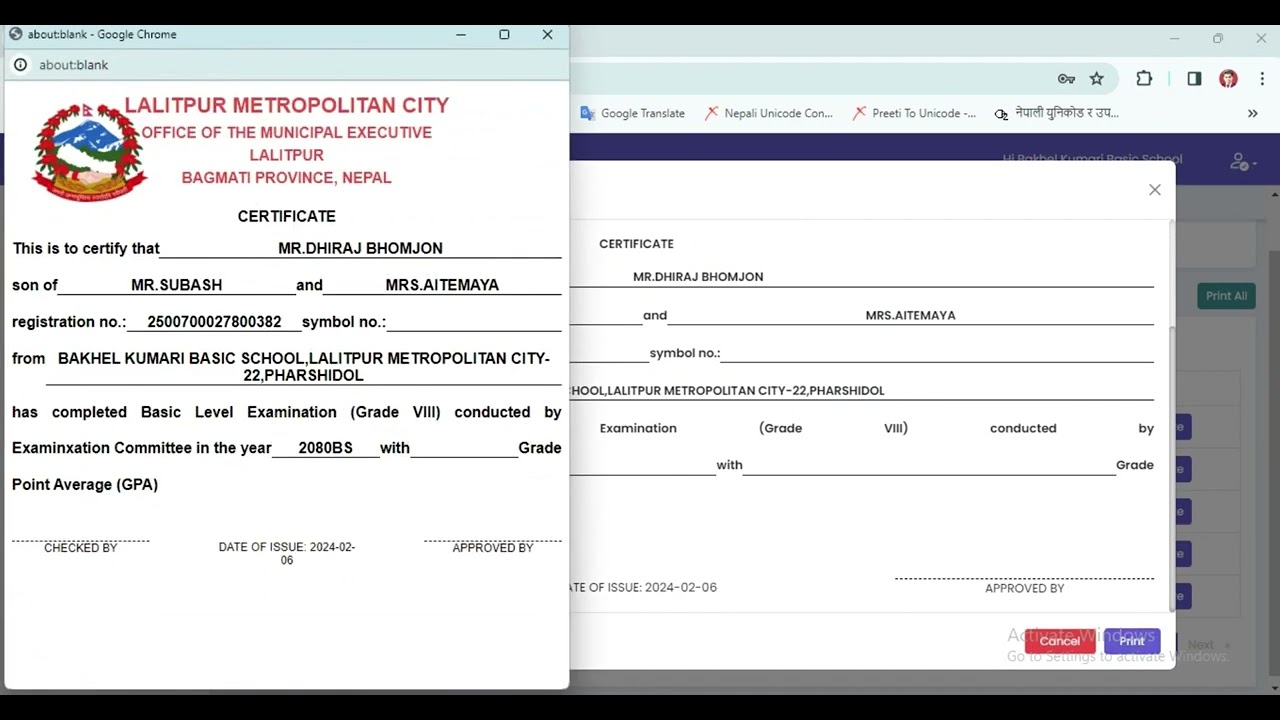The width and height of the screenshot is (1280, 720).
Task: Click the about:blank site info icon
Action: (x=20, y=65)
